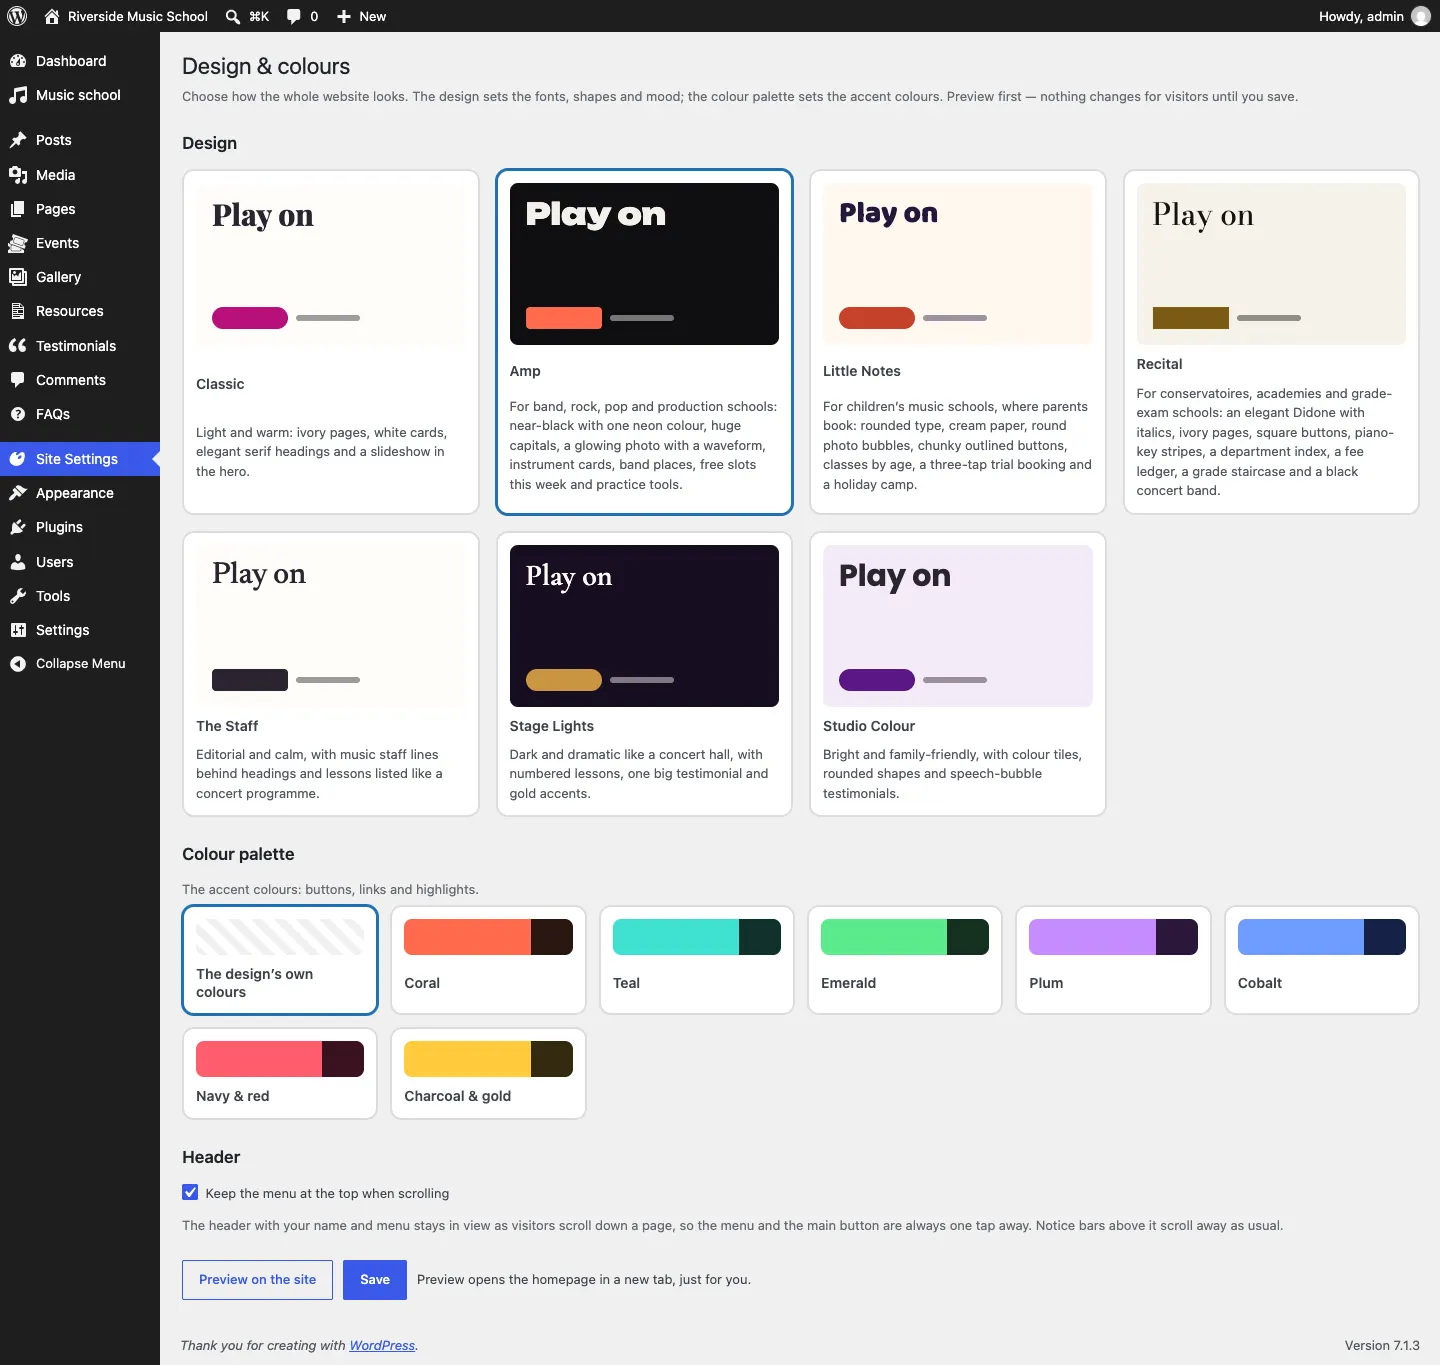Image resolution: width=1440 pixels, height=1365 pixels.
Task: Select the Coral colour palette
Action: point(488,960)
